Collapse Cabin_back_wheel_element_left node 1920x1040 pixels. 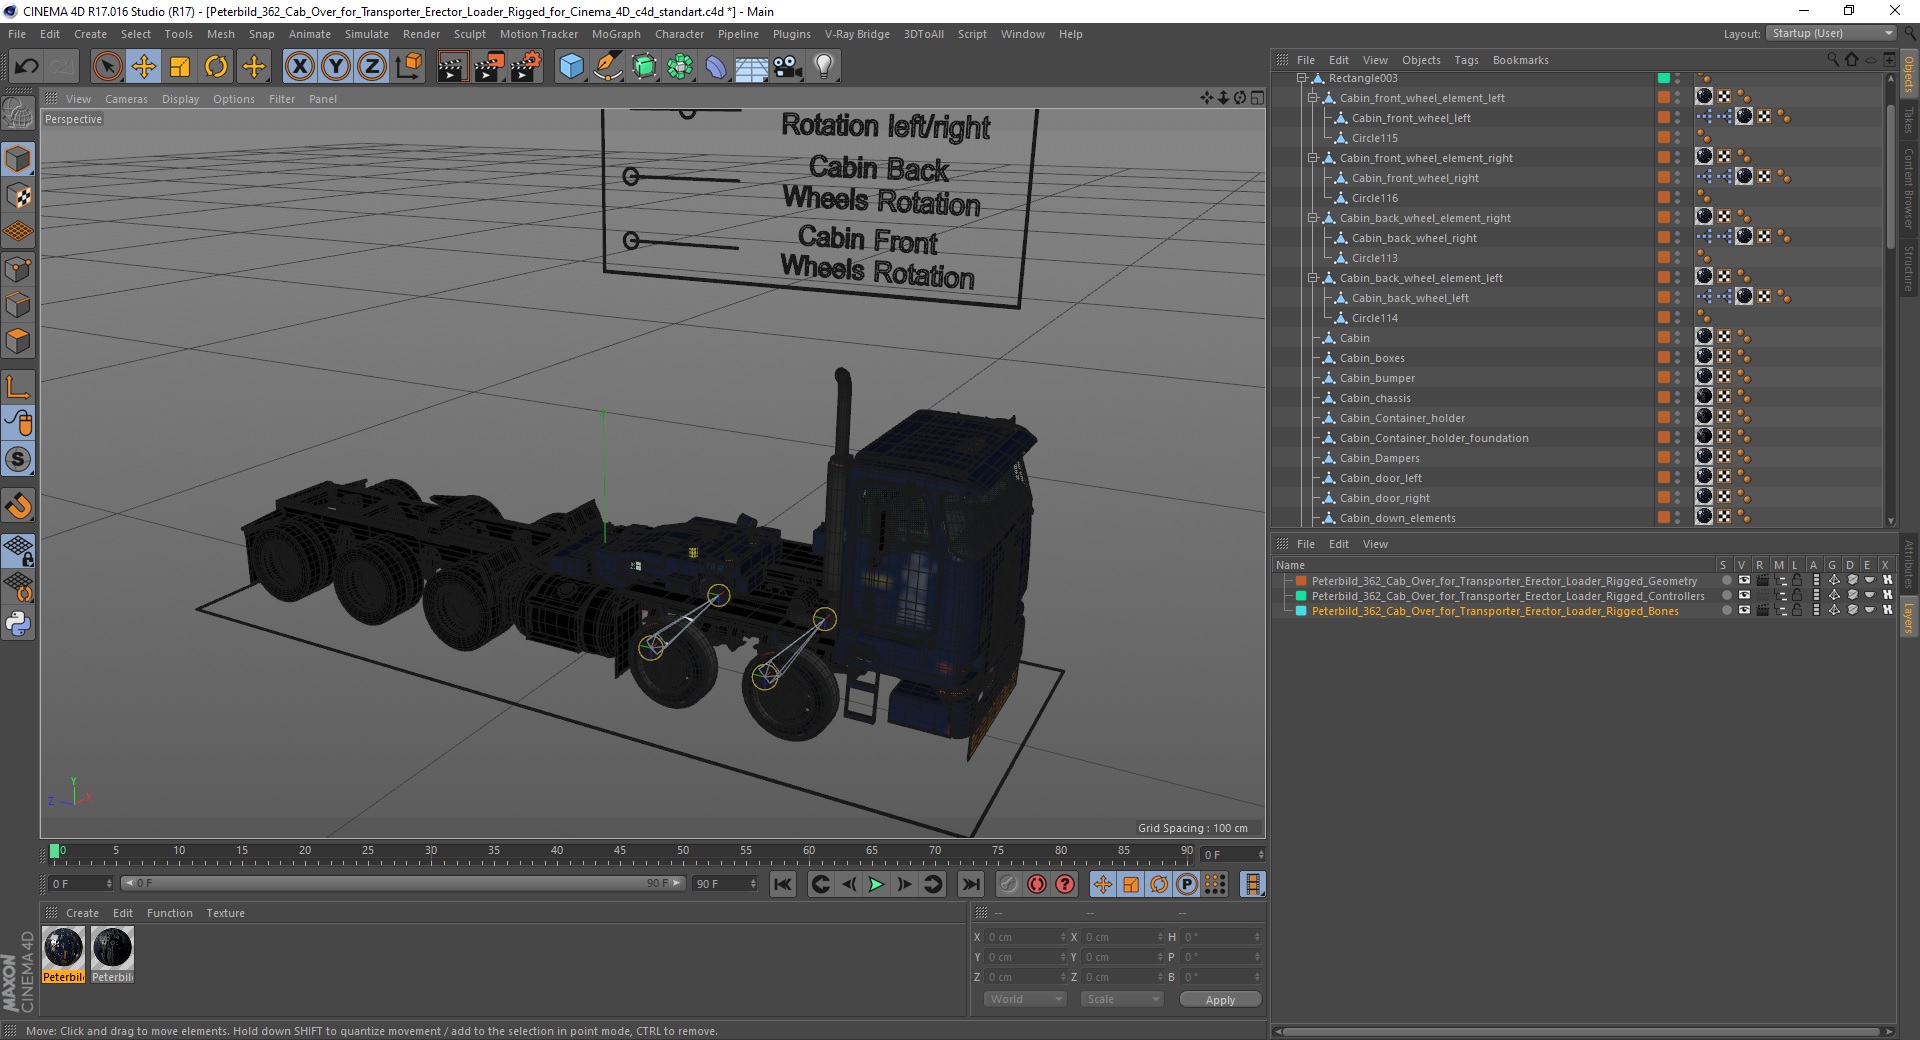[x=1313, y=278]
